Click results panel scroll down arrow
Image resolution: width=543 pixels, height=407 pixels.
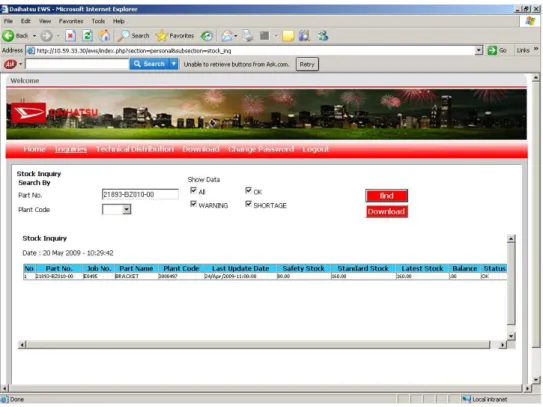click(511, 336)
